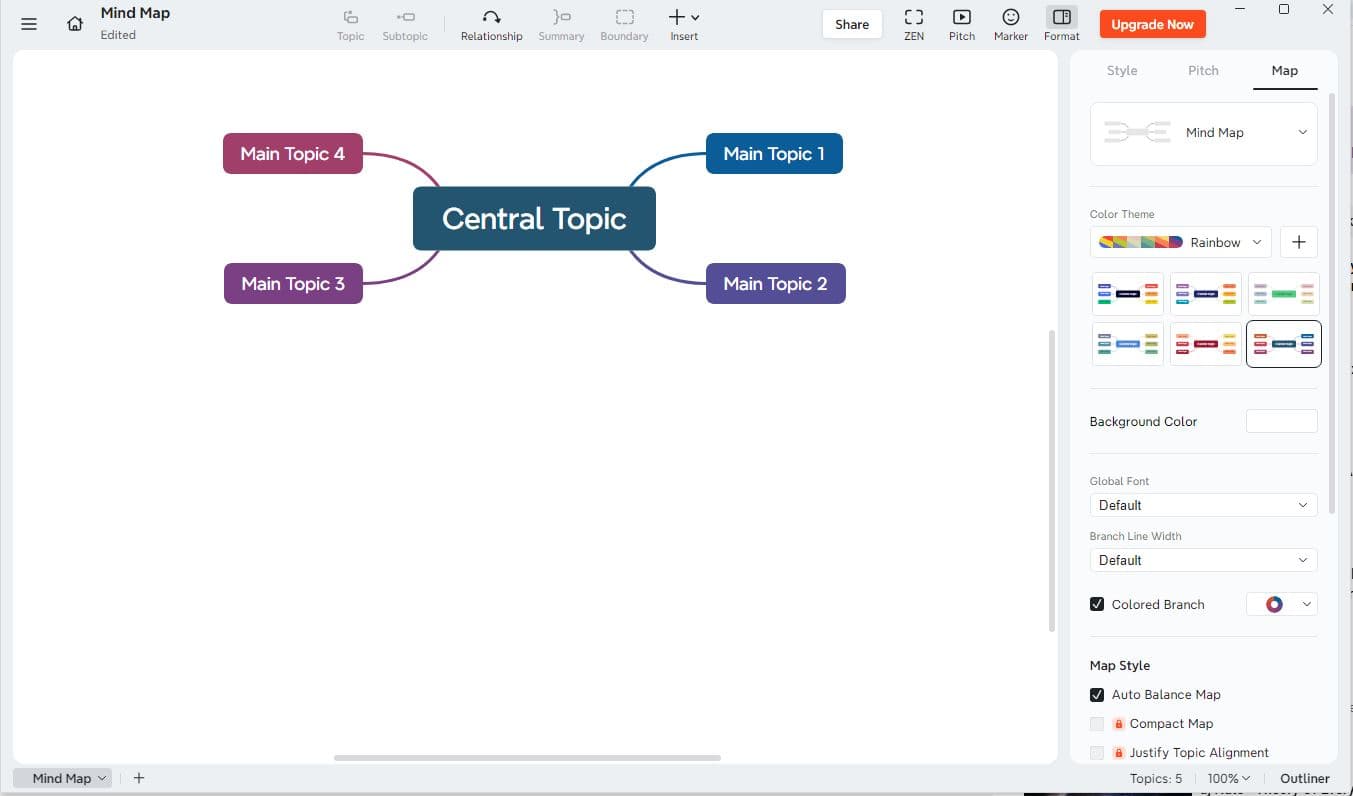Open the Branch Line Width dropdown

[1203, 560]
